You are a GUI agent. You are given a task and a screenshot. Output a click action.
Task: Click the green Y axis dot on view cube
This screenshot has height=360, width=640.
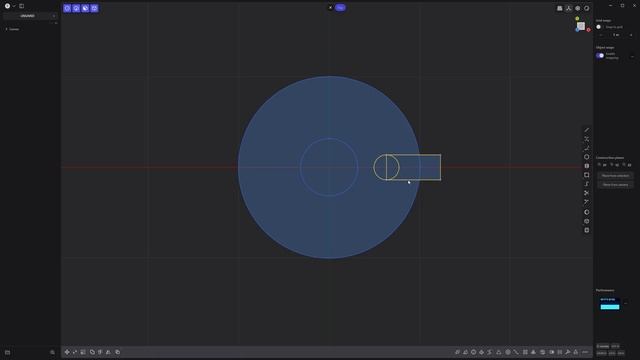(577, 18)
